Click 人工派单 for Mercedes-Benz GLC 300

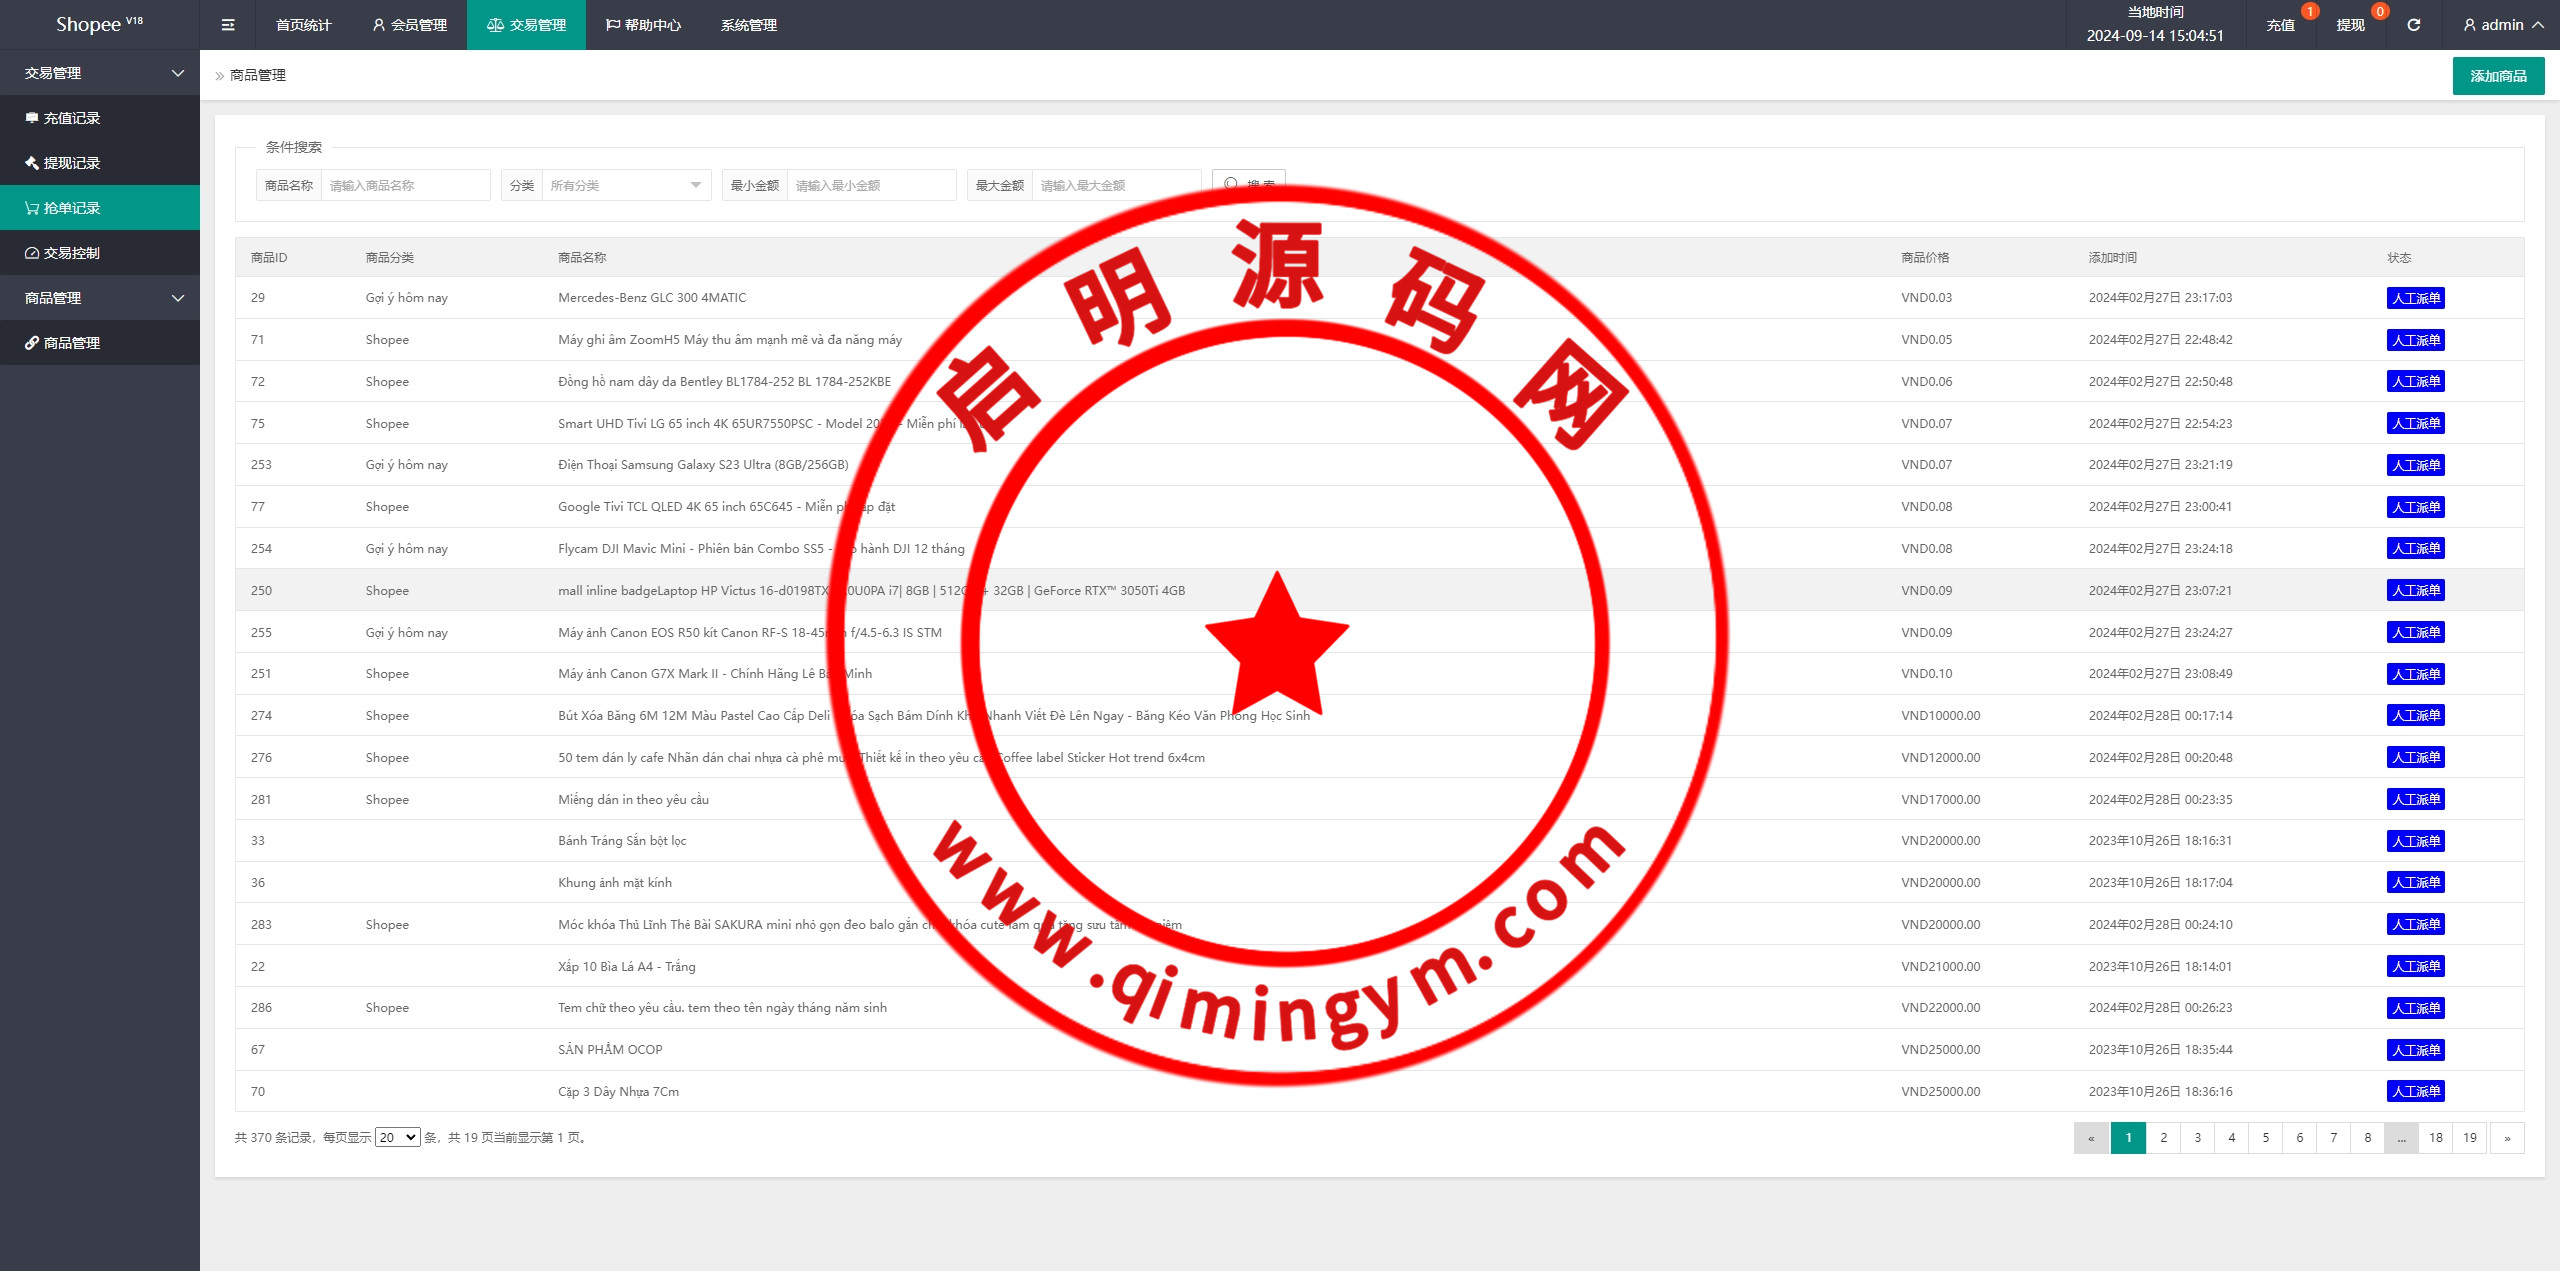(x=2415, y=298)
